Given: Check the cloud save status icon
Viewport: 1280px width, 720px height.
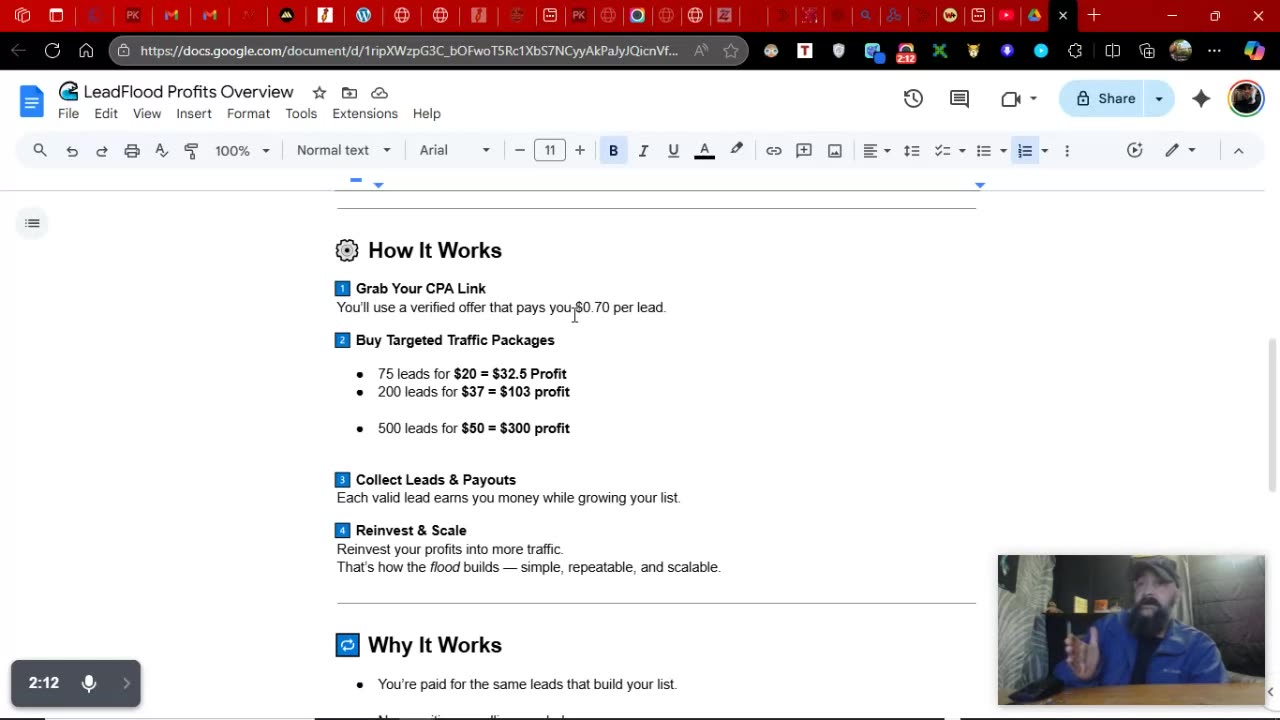Looking at the screenshot, I should 379,92.
